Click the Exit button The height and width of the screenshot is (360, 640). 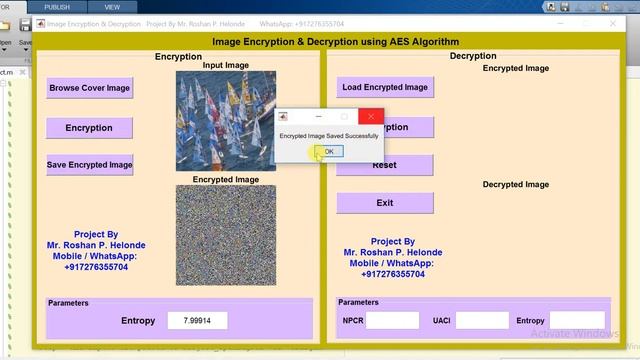[x=385, y=203]
